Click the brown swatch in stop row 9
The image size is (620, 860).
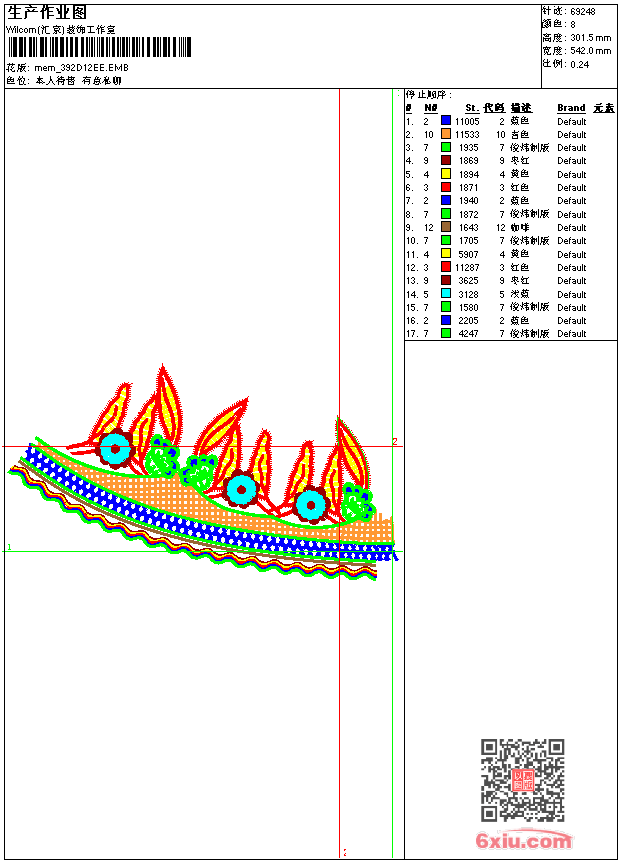tap(446, 227)
